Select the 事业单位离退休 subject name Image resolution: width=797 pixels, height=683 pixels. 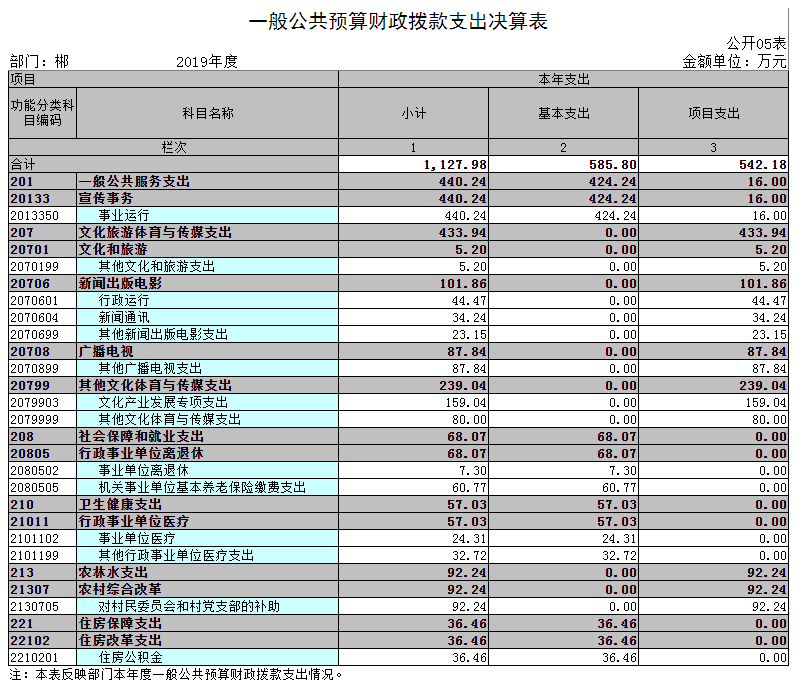(143, 471)
